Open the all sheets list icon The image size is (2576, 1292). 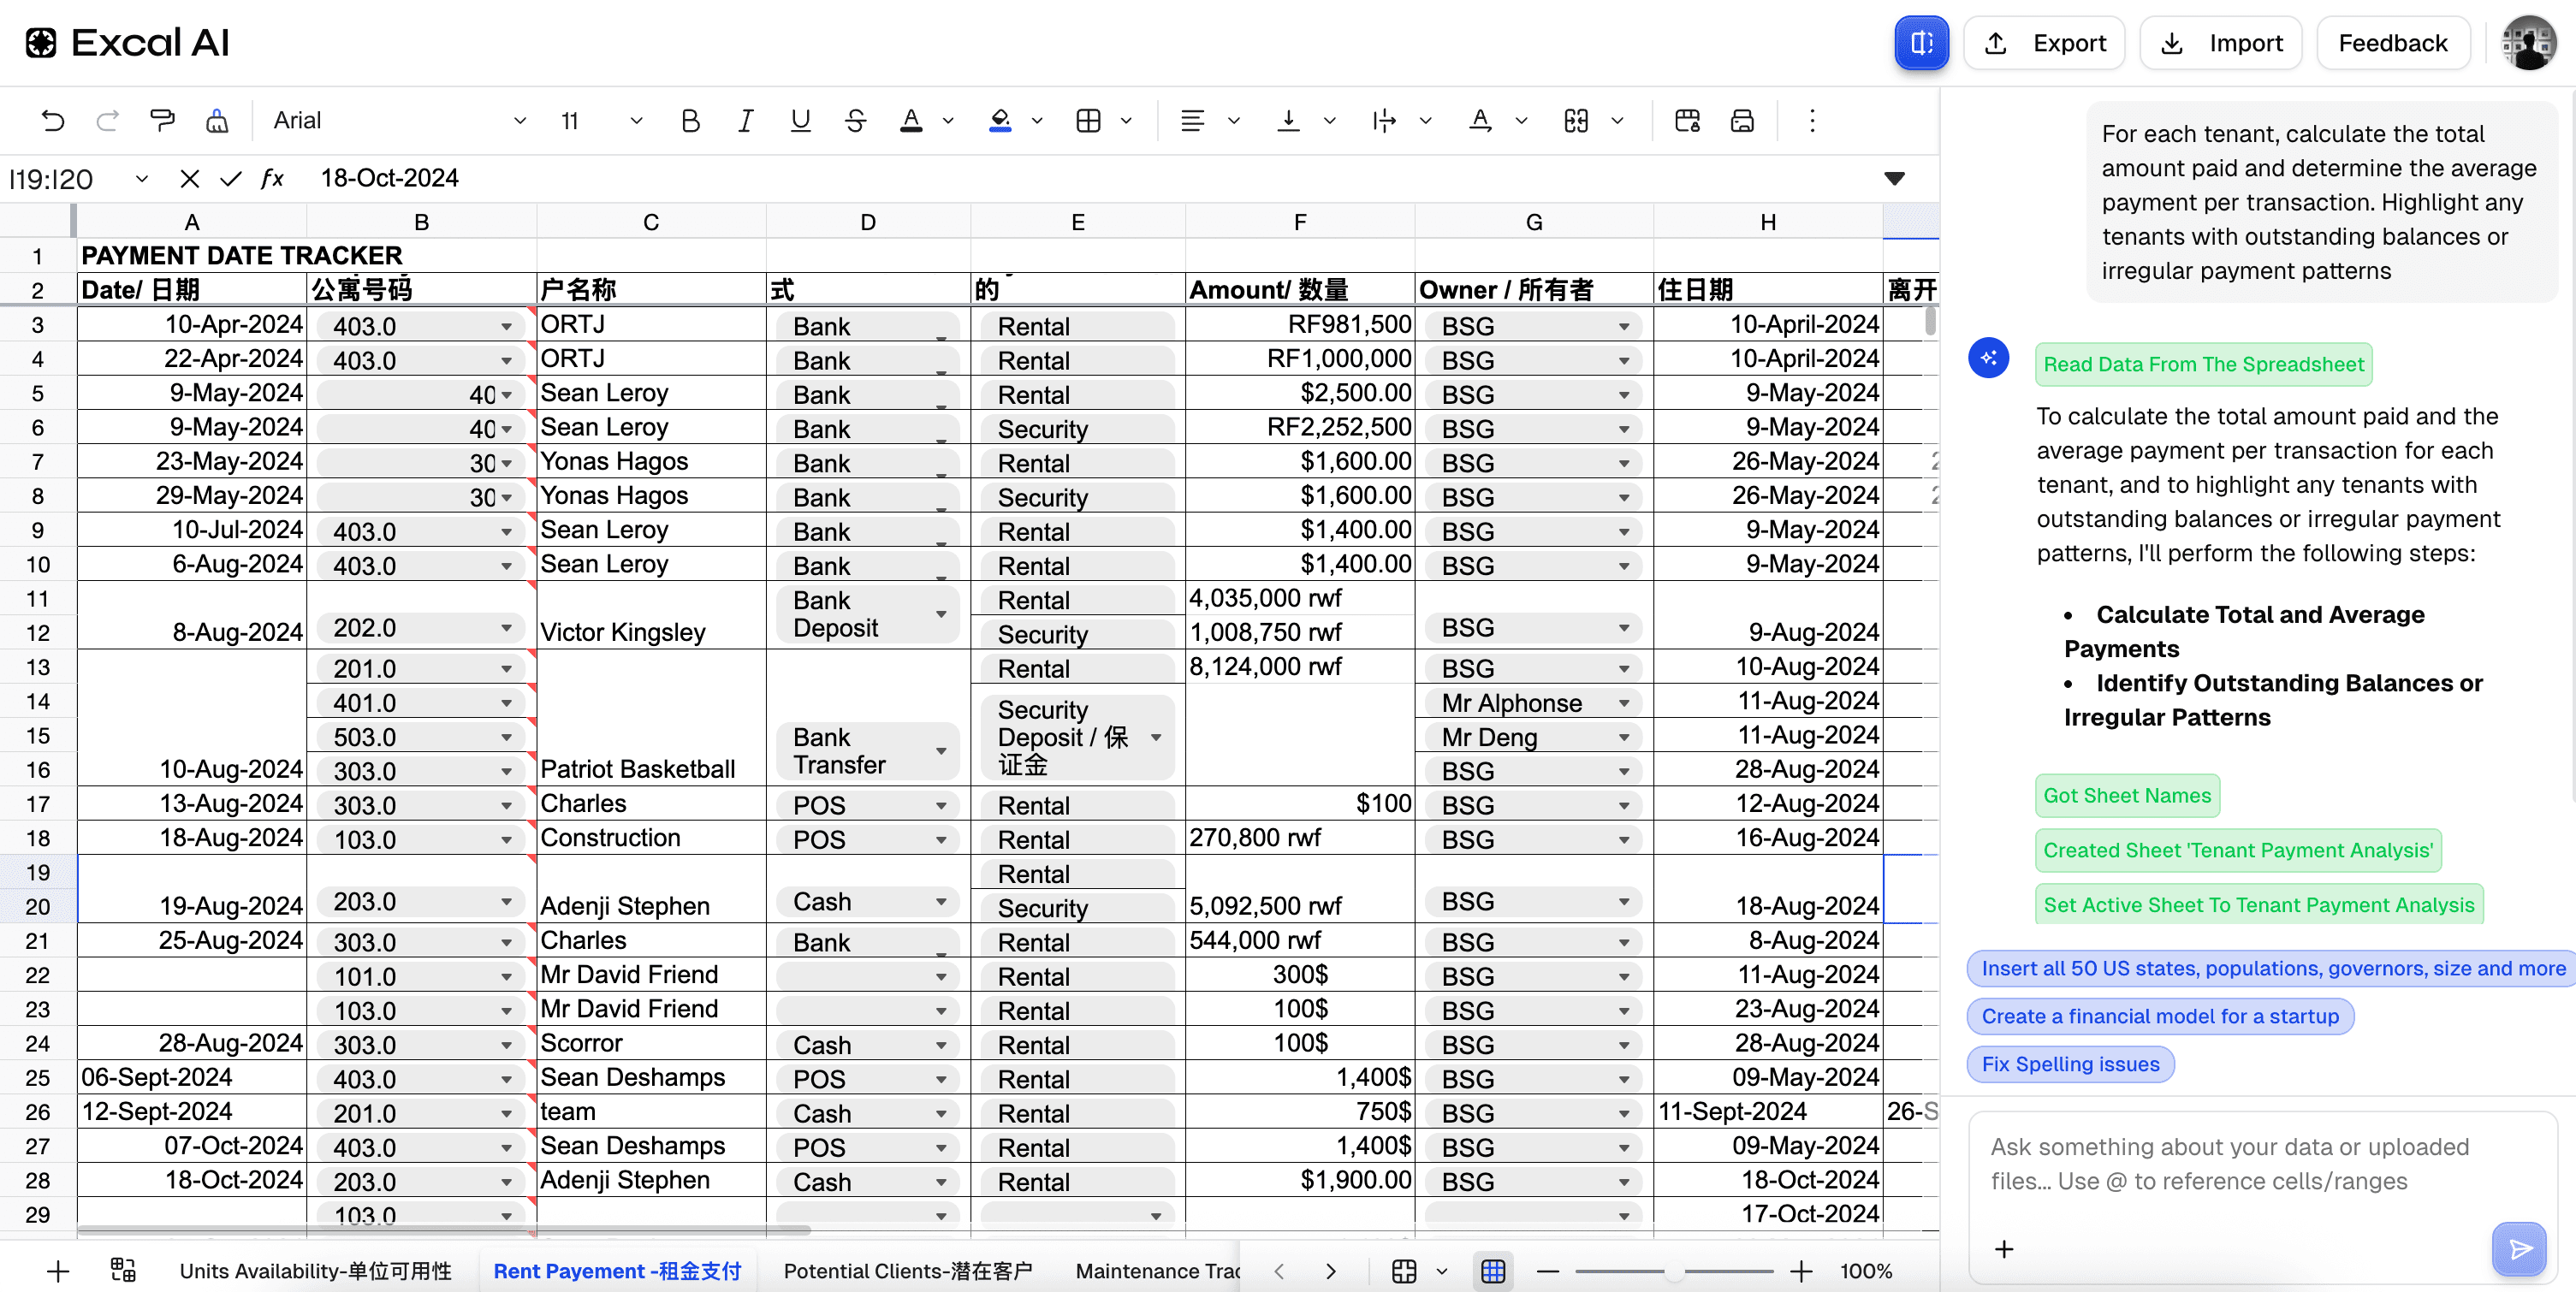coord(123,1270)
